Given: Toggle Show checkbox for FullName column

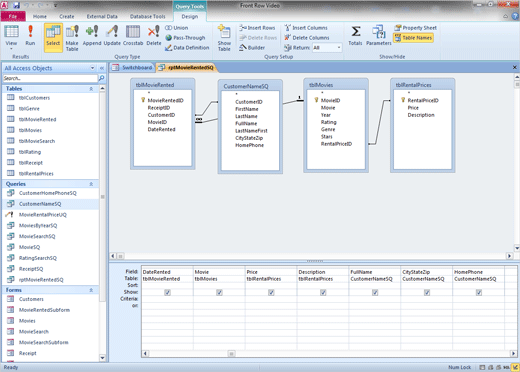Looking at the screenshot, I should 375,292.
